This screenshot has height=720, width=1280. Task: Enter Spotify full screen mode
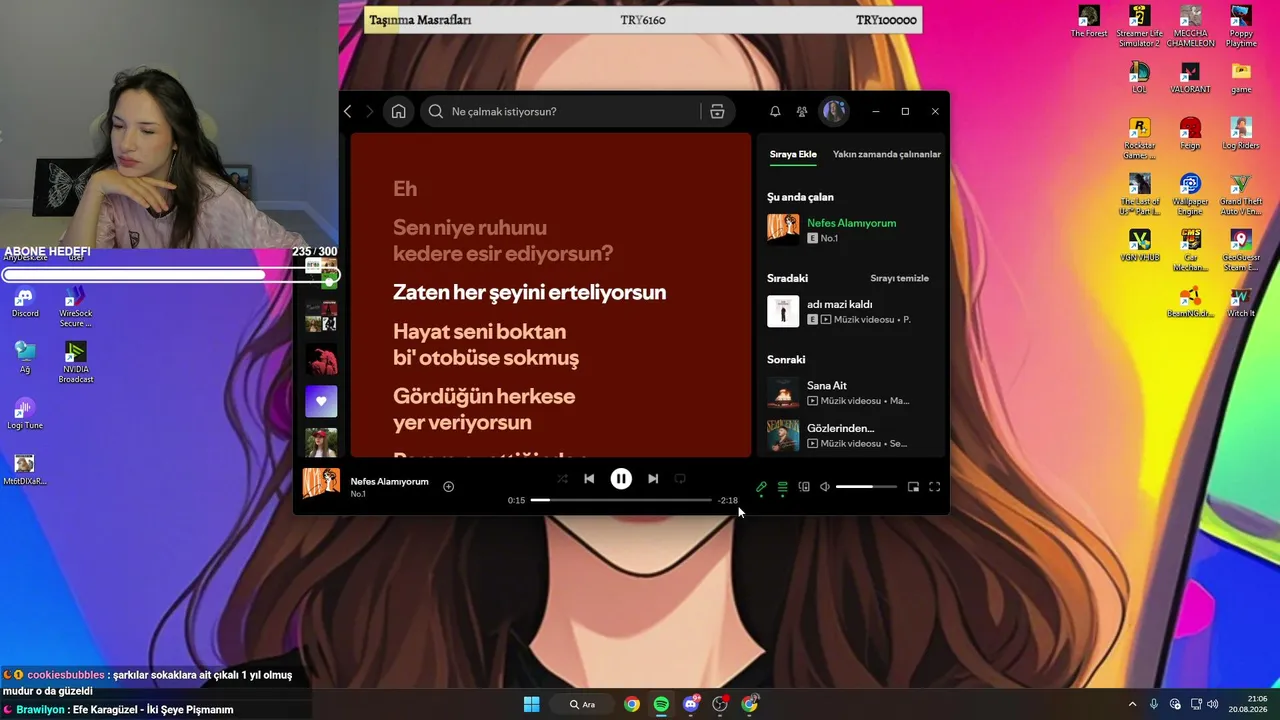935,487
